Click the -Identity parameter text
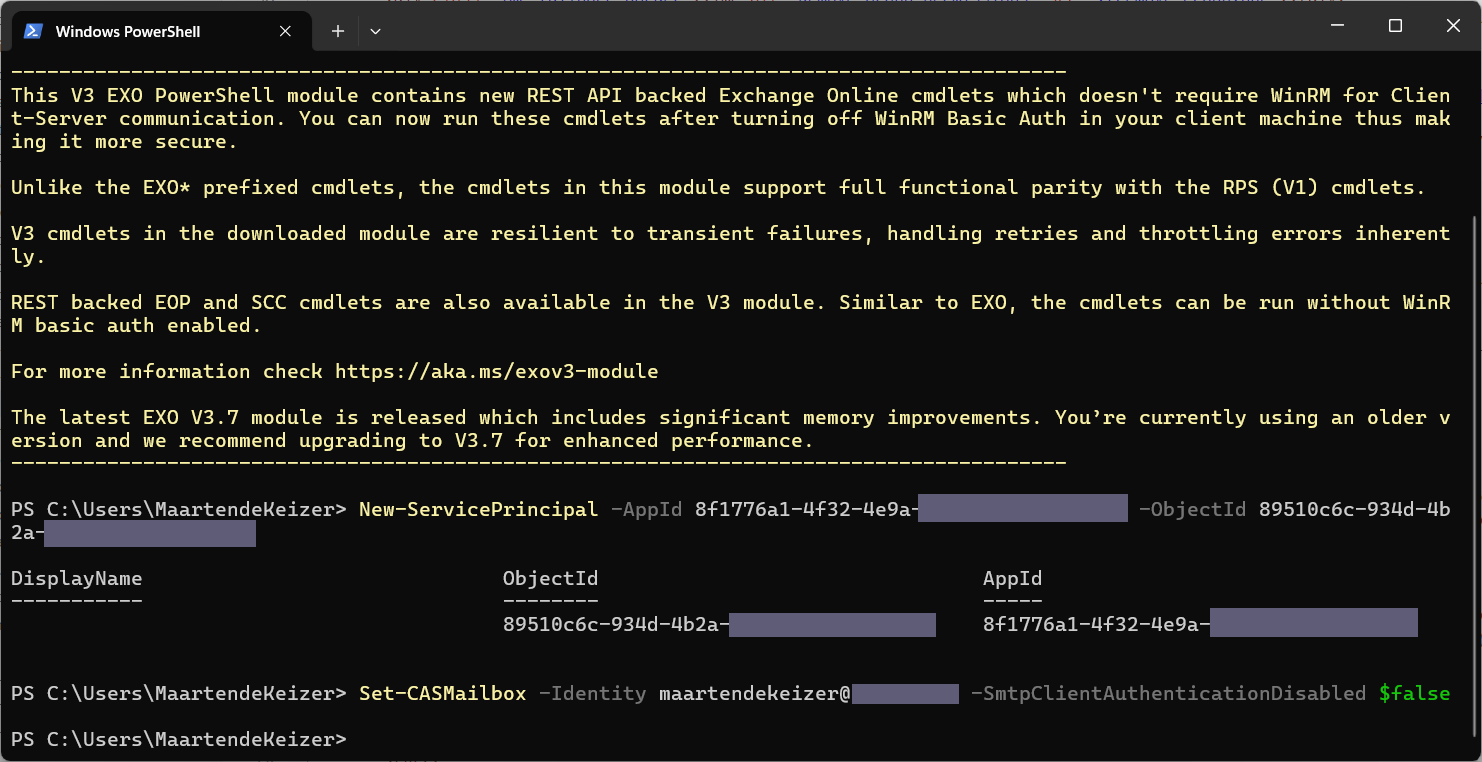The width and height of the screenshot is (1482, 762). (x=592, y=694)
